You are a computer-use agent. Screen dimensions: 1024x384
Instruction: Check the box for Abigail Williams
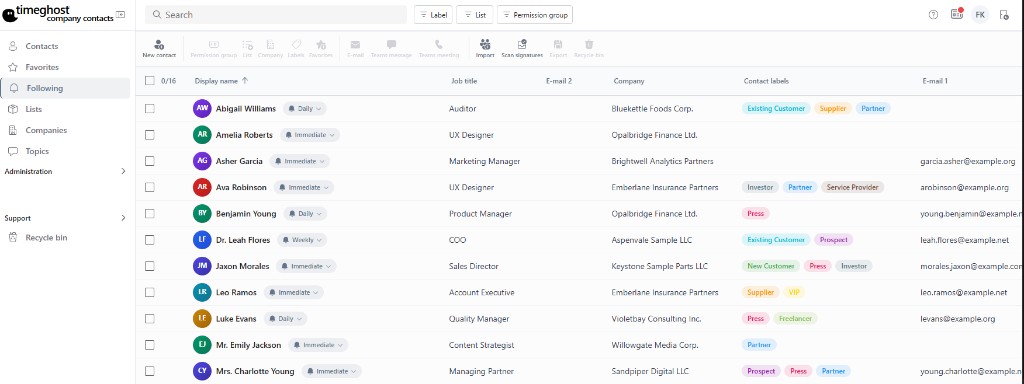tap(150, 108)
